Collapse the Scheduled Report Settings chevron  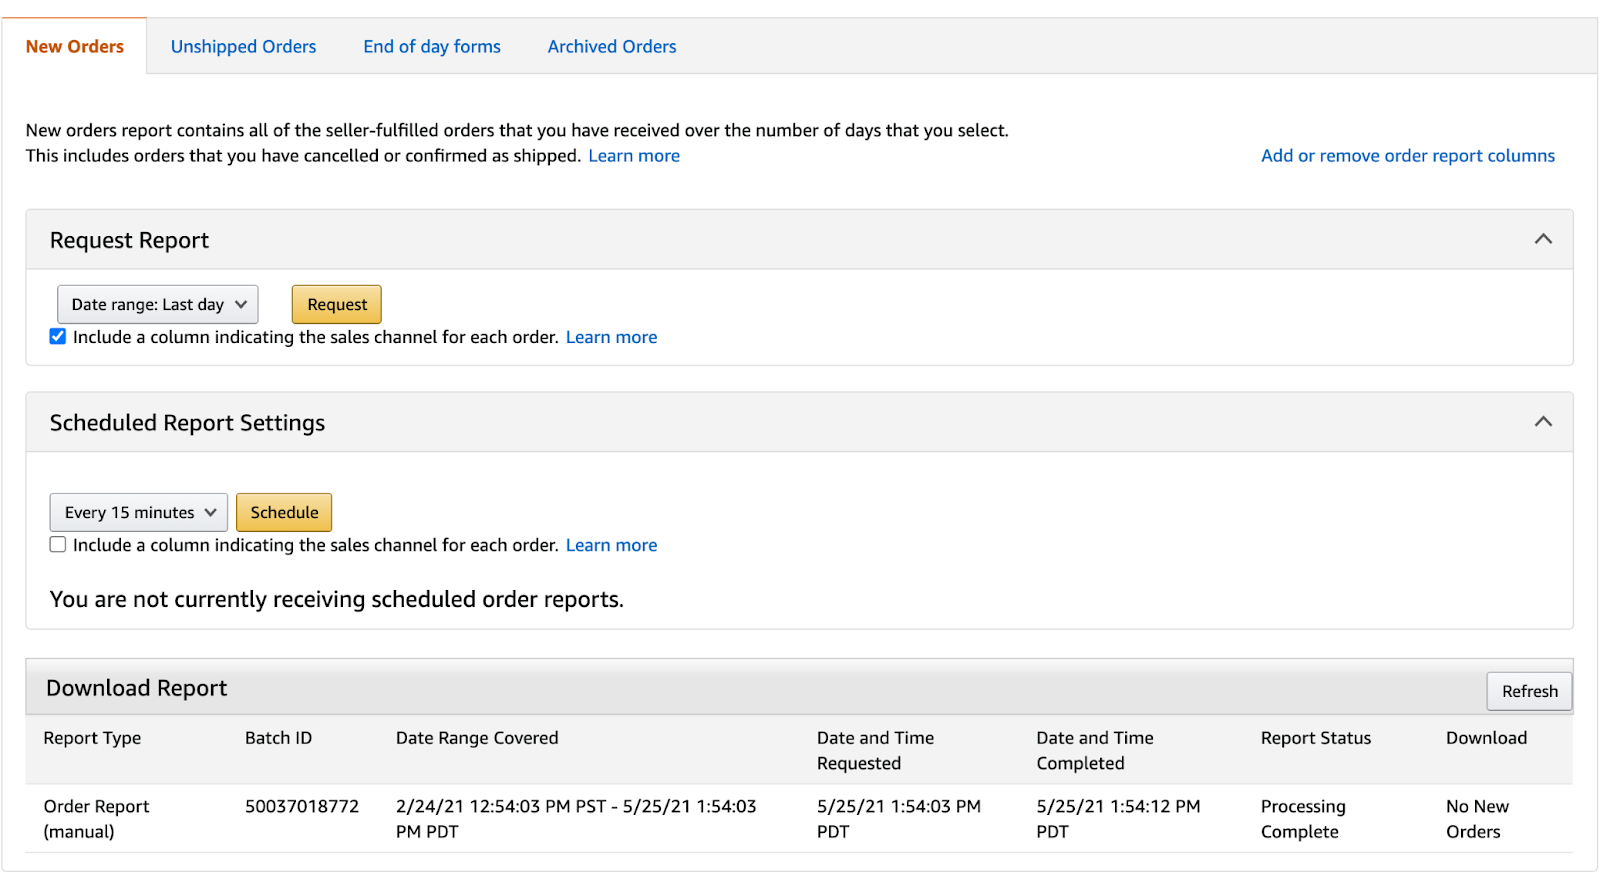tap(1543, 422)
